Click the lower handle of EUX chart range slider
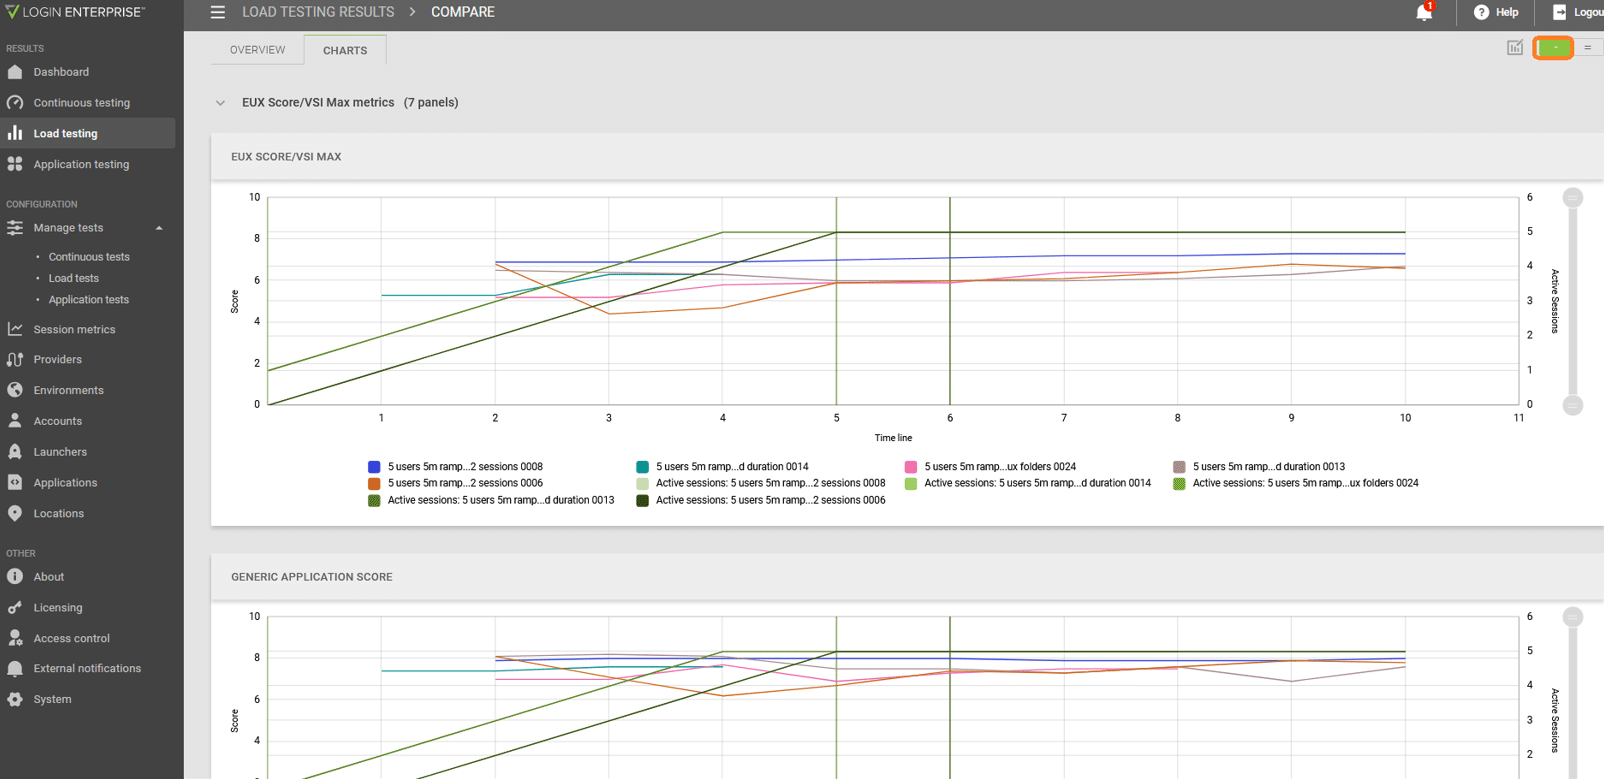This screenshot has height=779, width=1604. click(x=1573, y=405)
